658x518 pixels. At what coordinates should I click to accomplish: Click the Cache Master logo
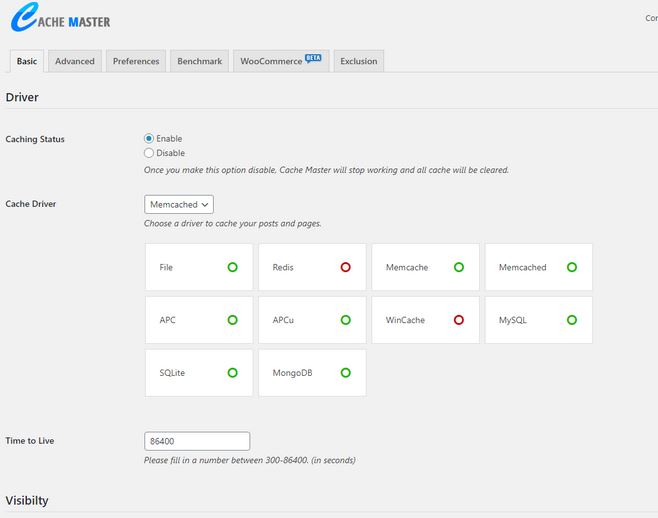(x=60, y=17)
